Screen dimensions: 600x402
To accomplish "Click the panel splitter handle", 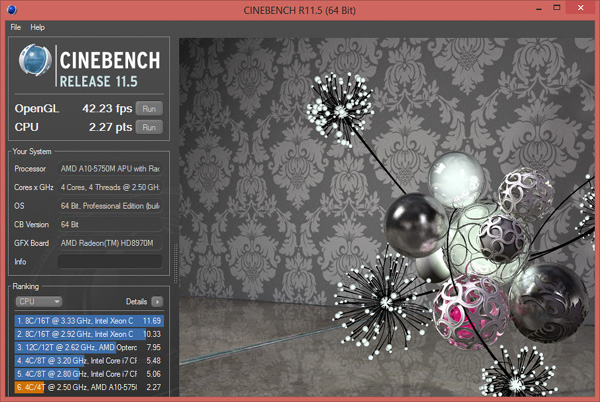I will tap(176, 264).
